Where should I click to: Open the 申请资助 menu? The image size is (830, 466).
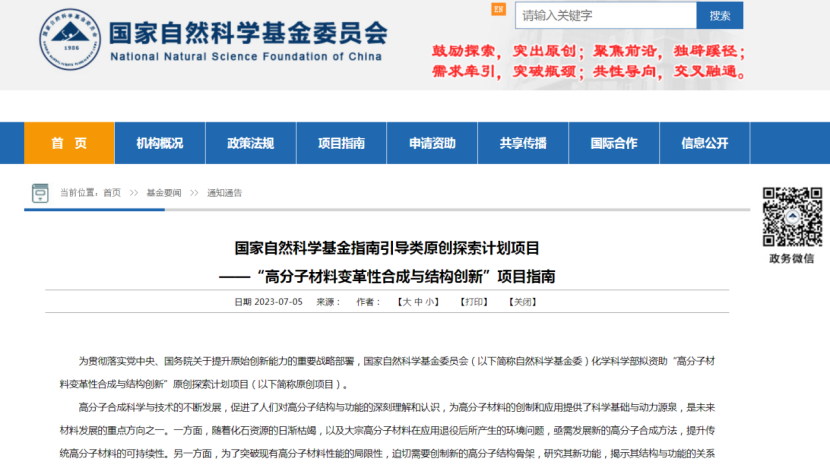pos(432,143)
